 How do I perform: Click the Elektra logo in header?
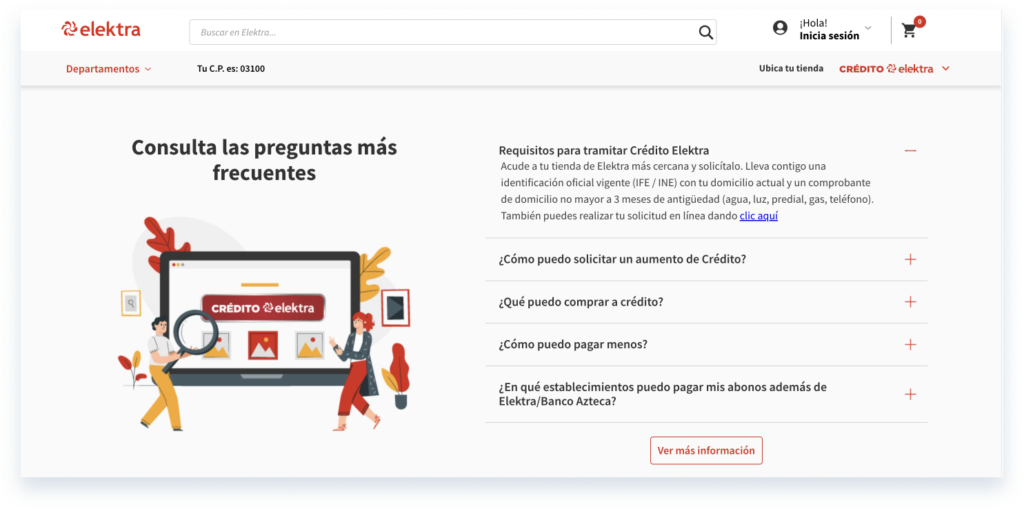coord(101,30)
